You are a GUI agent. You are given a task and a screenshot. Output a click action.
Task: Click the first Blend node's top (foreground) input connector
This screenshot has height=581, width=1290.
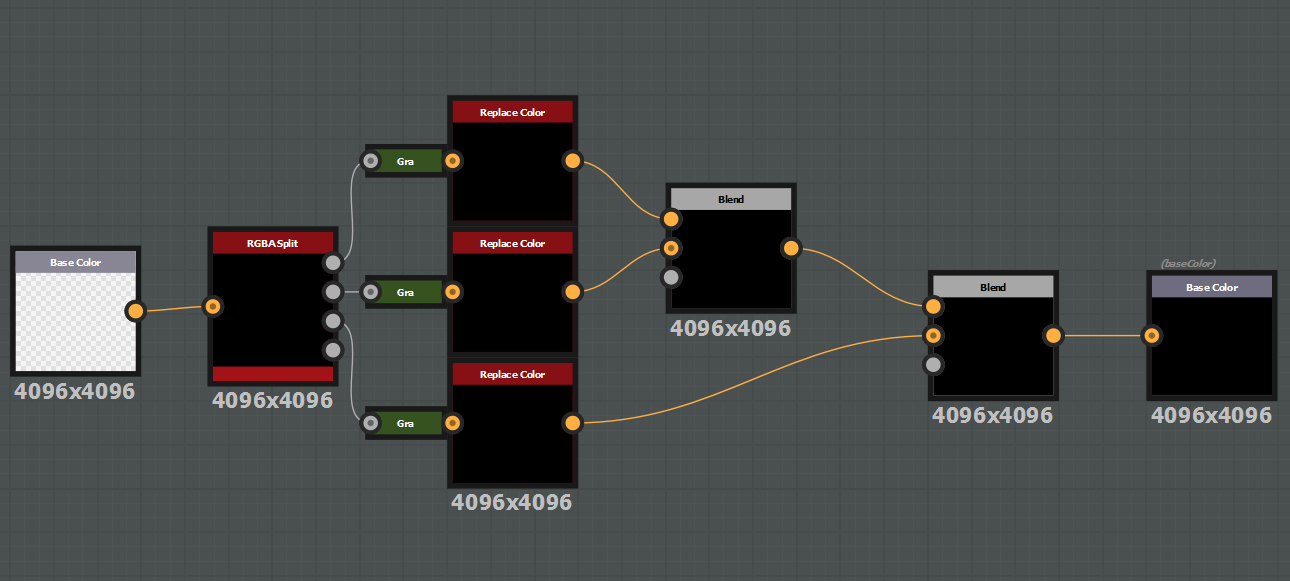(671, 219)
